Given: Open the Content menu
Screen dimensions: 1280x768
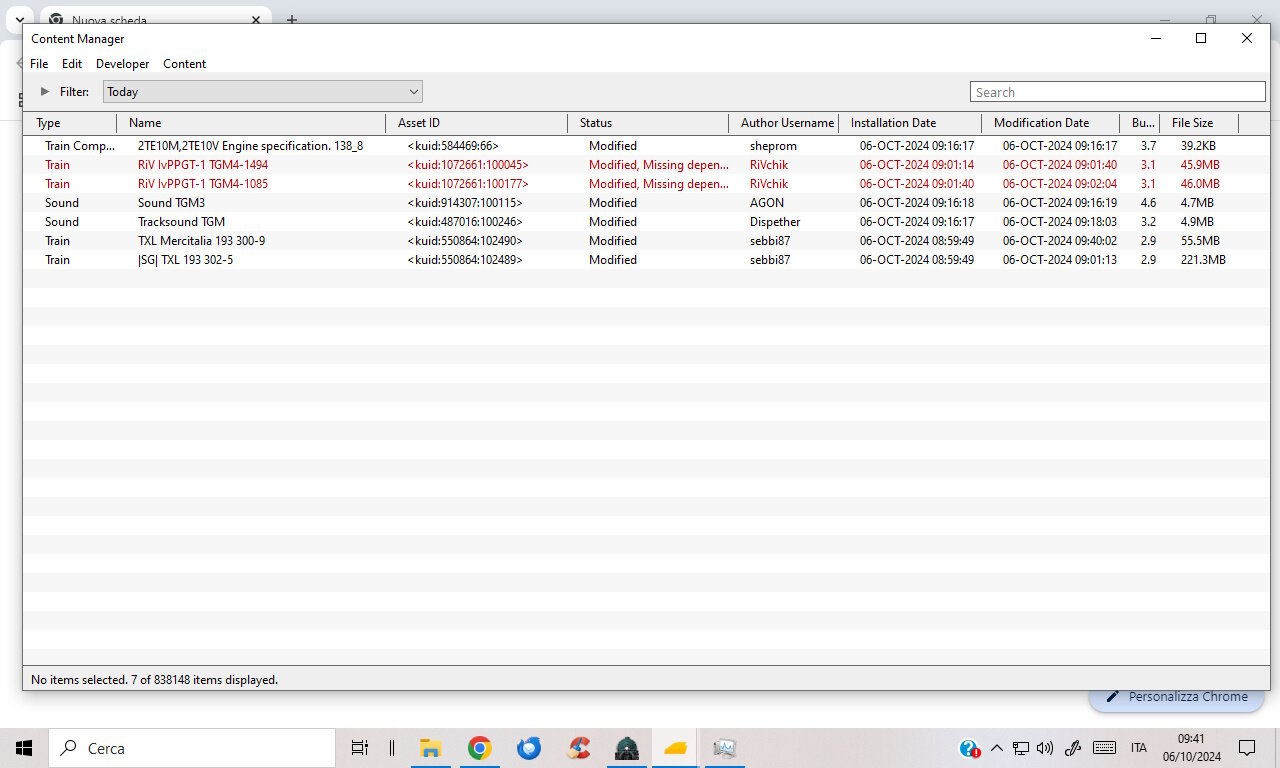Looking at the screenshot, I should pyautogui.click(x=185, y=64).
